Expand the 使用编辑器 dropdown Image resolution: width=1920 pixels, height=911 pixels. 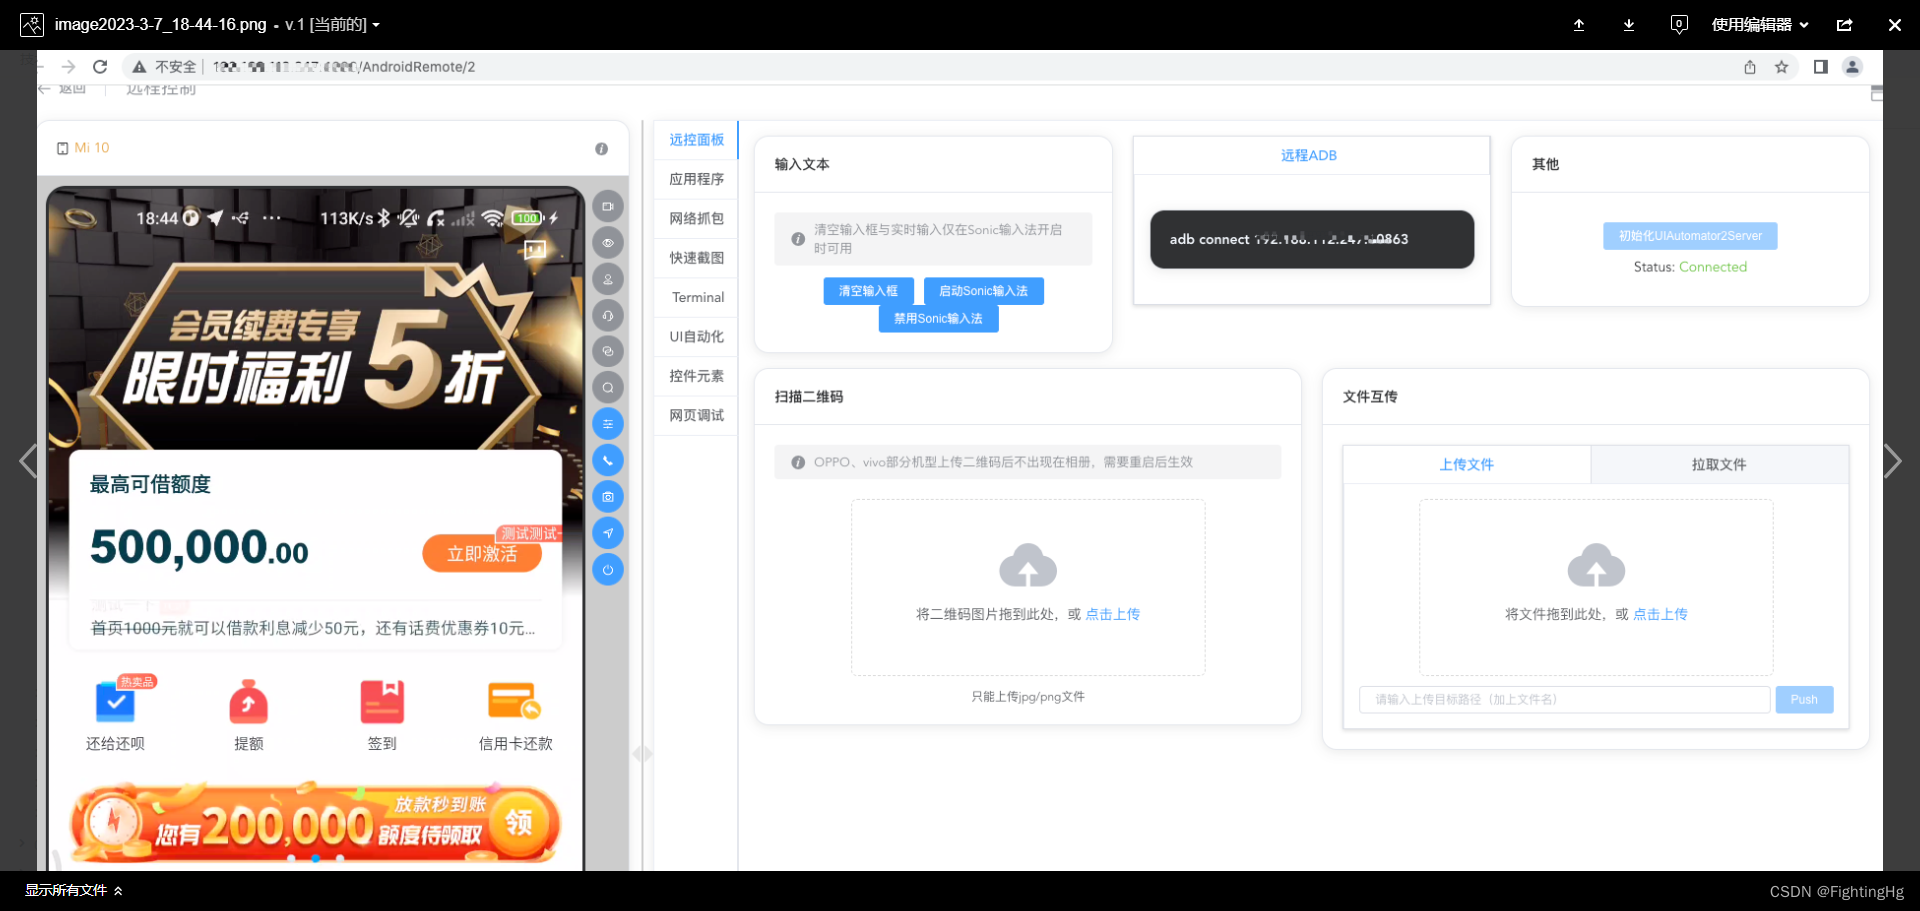point(1760,25)
